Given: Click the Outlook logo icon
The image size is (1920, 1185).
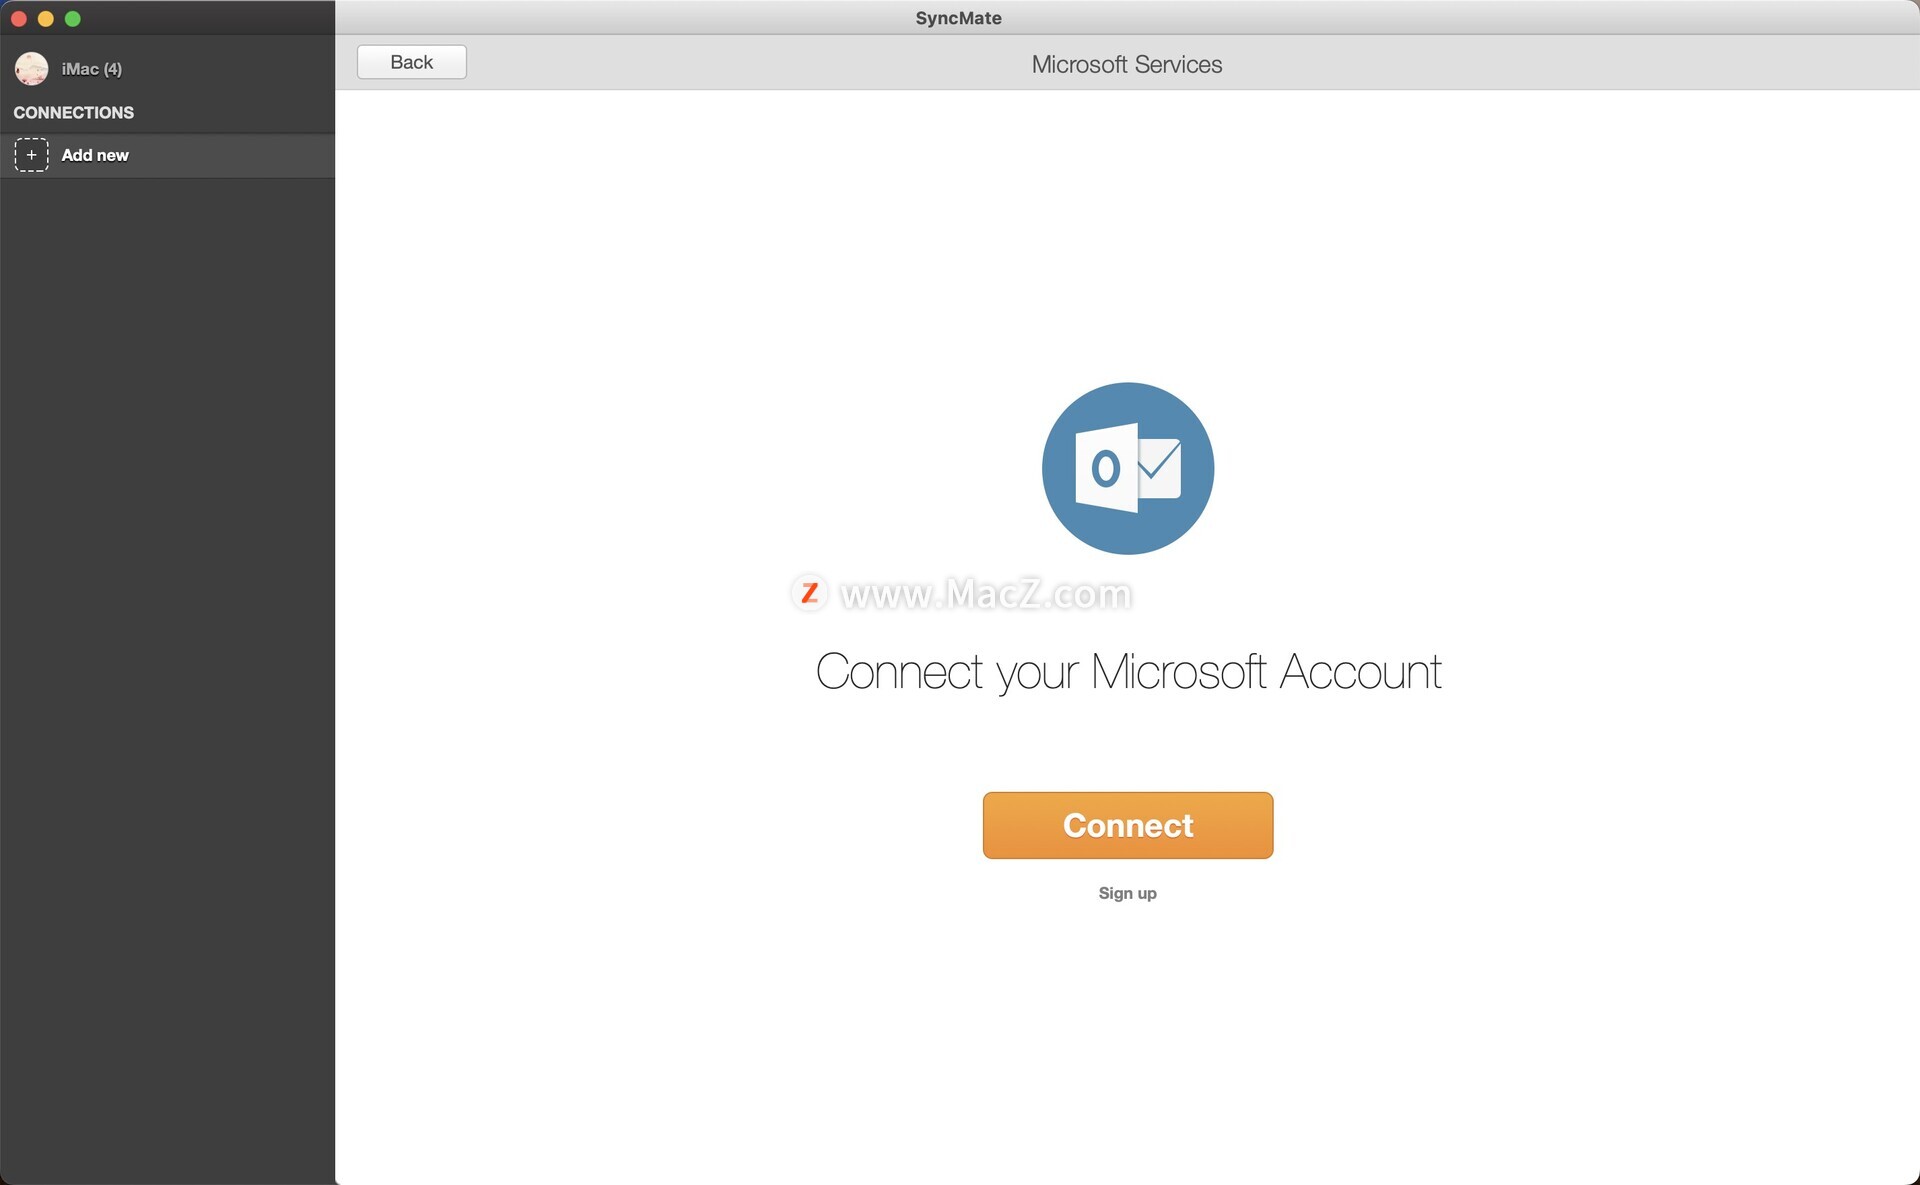Looking at the screenshot, I should [x=1127, y=468].
